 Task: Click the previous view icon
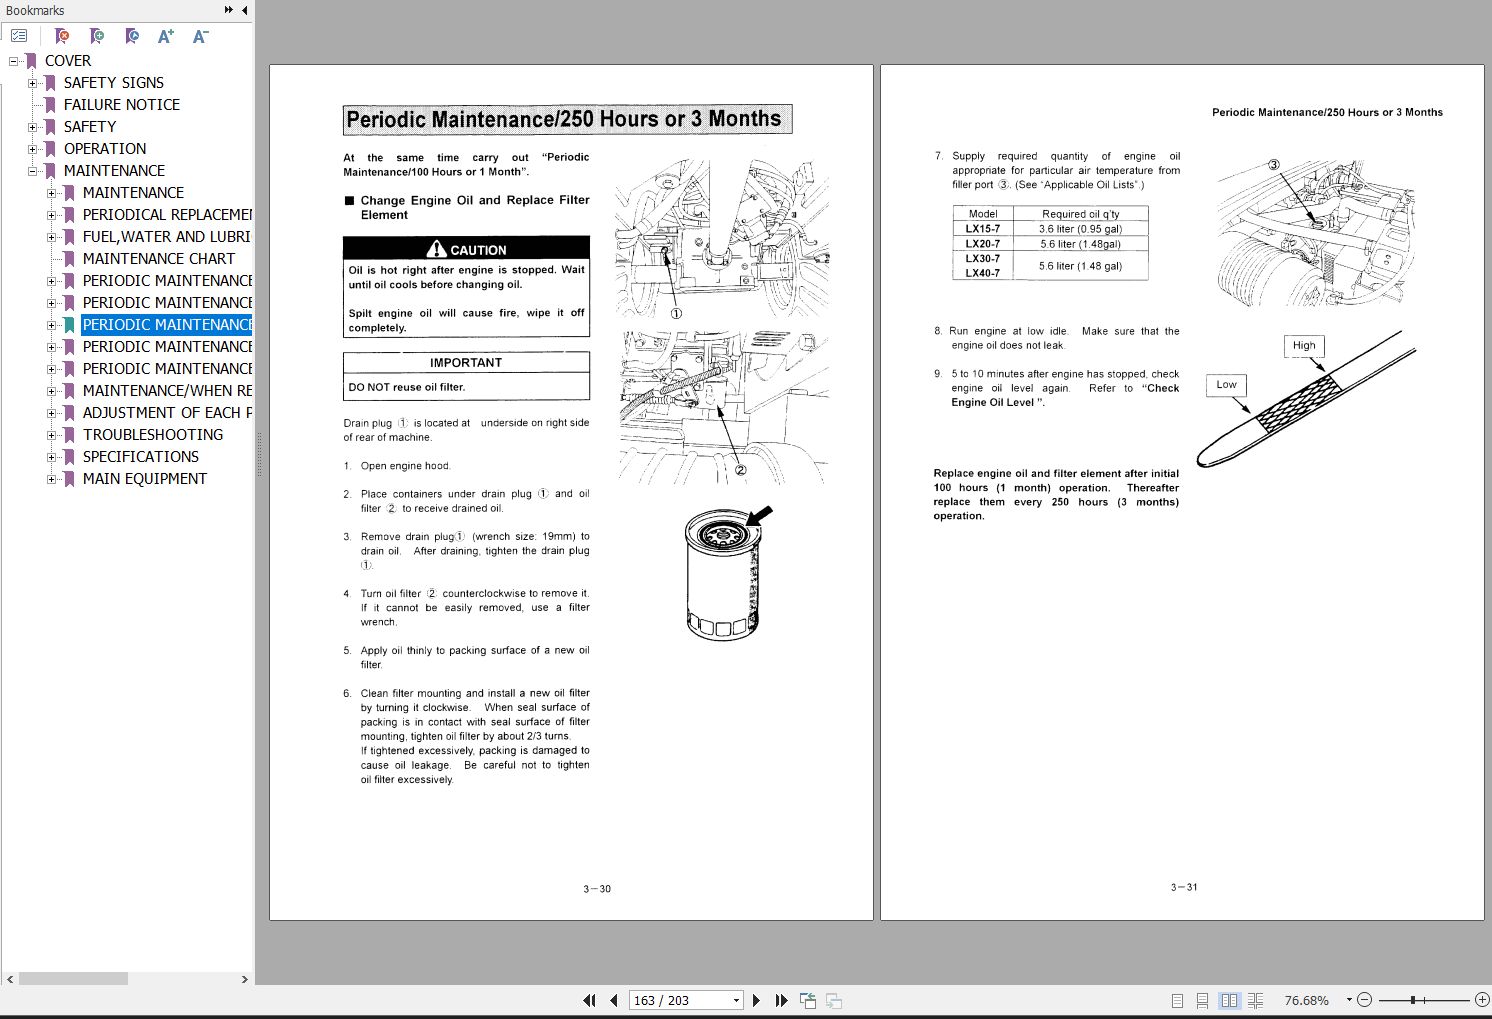[806, 1000]
